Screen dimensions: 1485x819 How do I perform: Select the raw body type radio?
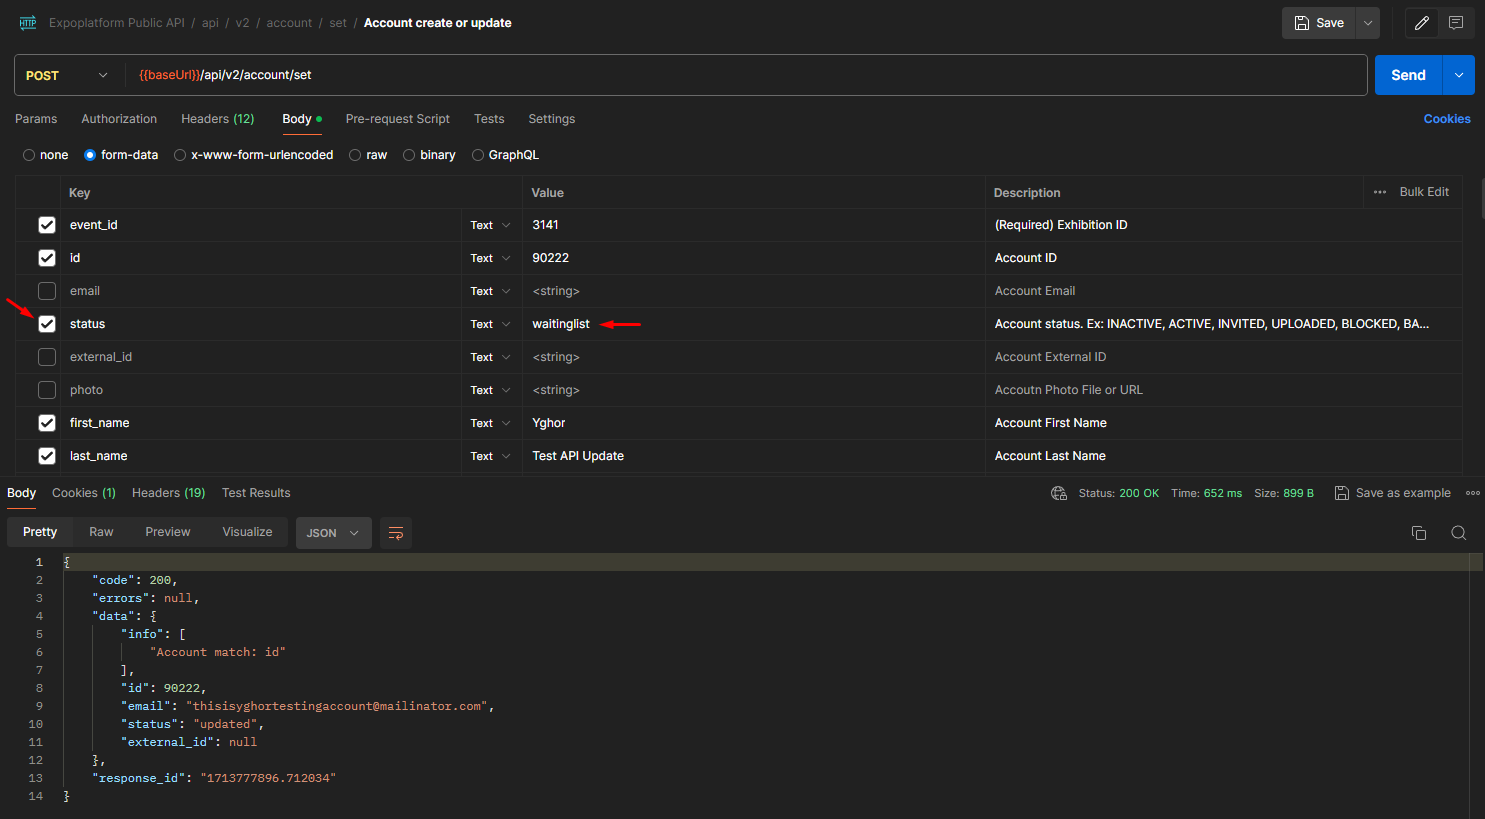point(355,155)
